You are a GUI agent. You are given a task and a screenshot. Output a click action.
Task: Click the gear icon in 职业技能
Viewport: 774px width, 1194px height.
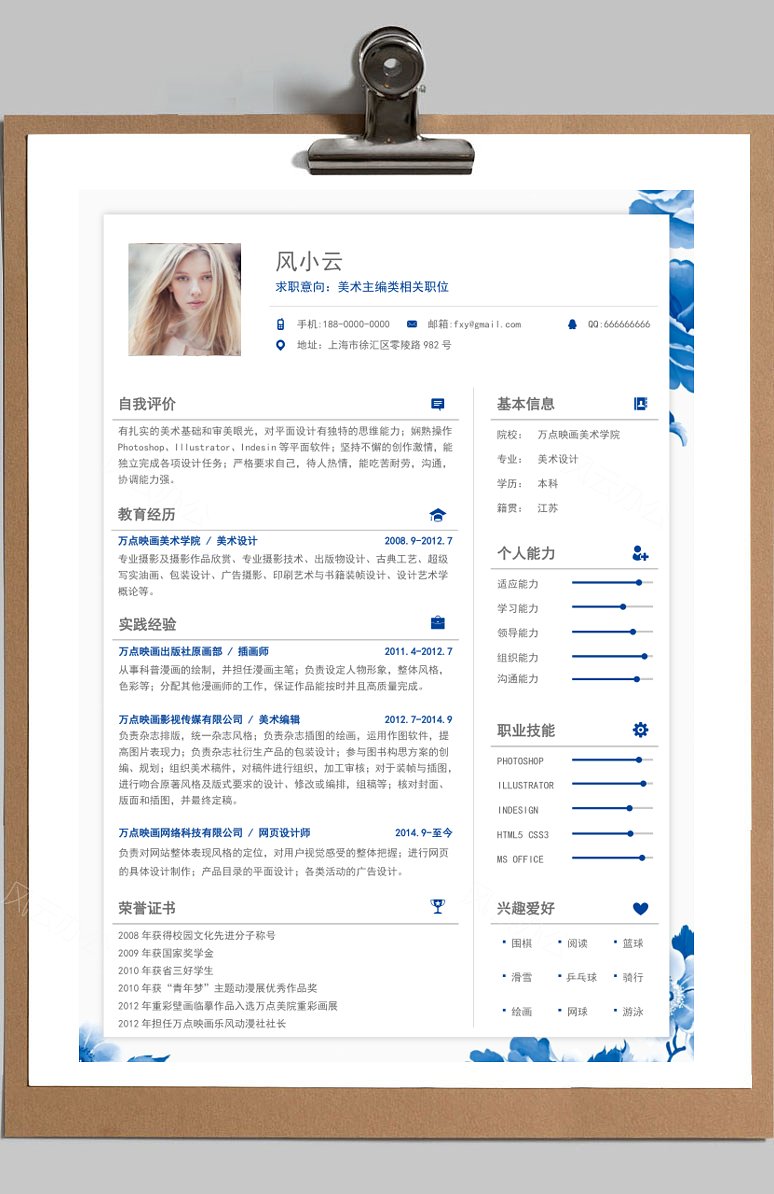641,729
